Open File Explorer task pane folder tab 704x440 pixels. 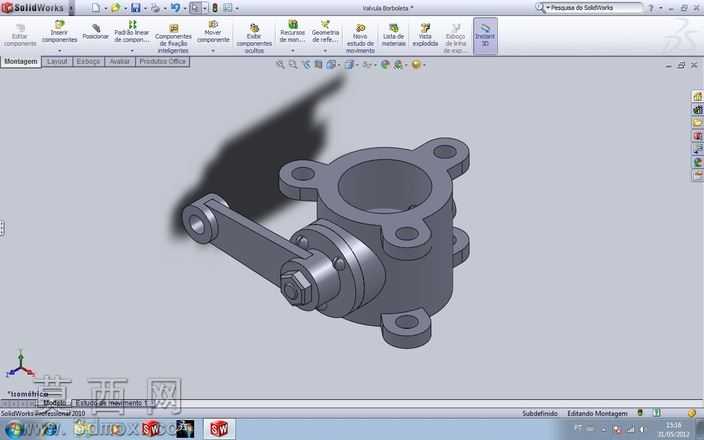pyautogui.click(x=697, y=123)
